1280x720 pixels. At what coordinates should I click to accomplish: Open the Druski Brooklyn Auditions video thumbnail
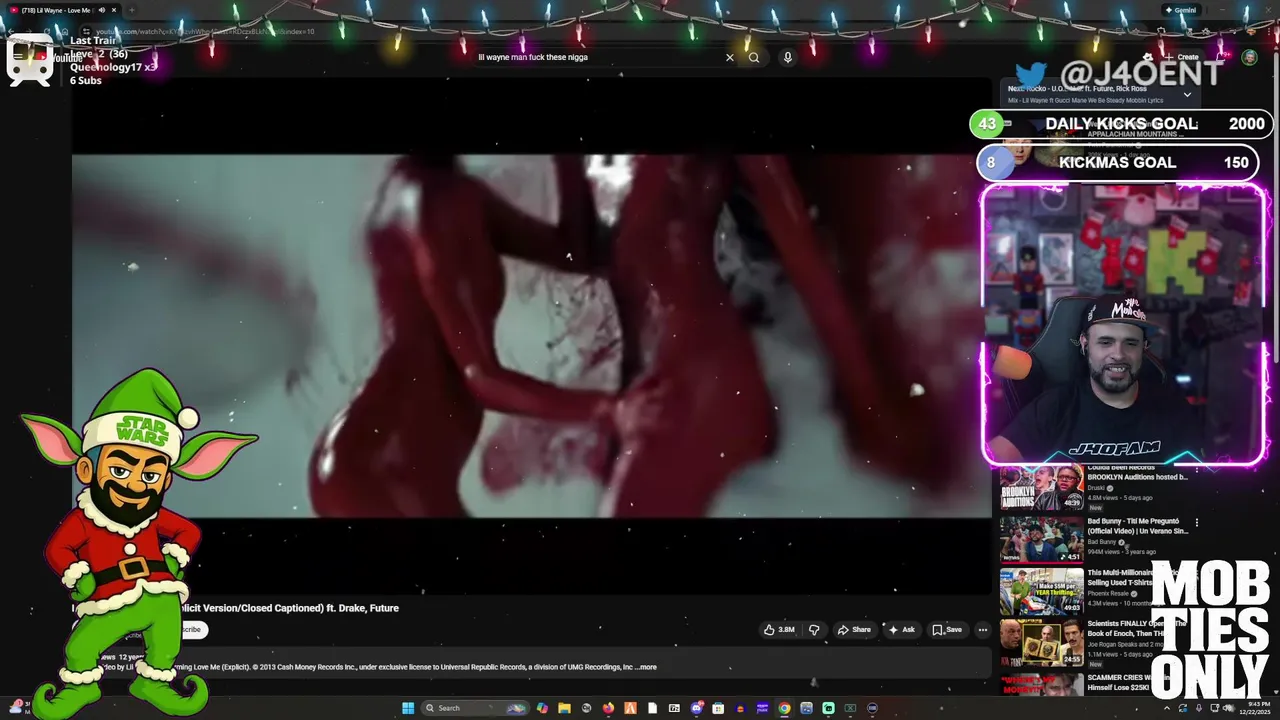tap(1042, 490)
